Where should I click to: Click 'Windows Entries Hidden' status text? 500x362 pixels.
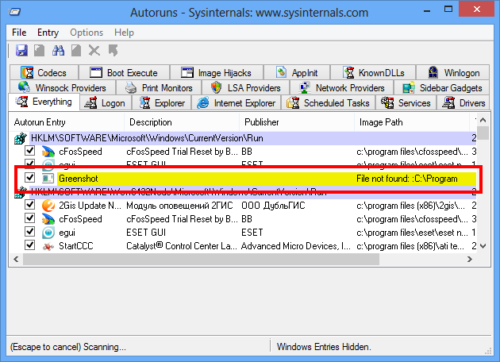pyautogui.click(x=324, y=347)
